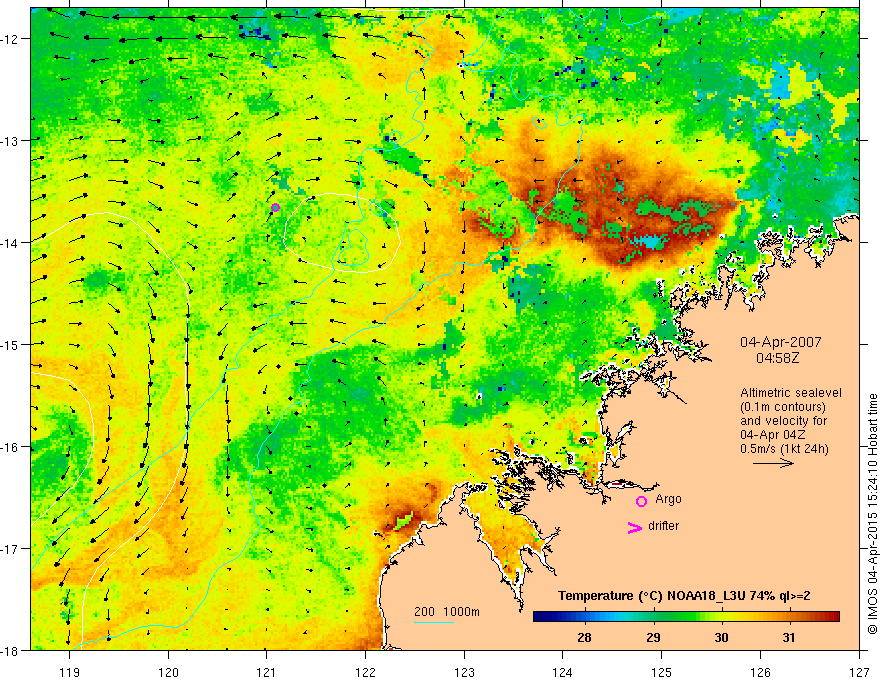Click longitude axis label 120
The image size is (880, 680).
[168, 672]
